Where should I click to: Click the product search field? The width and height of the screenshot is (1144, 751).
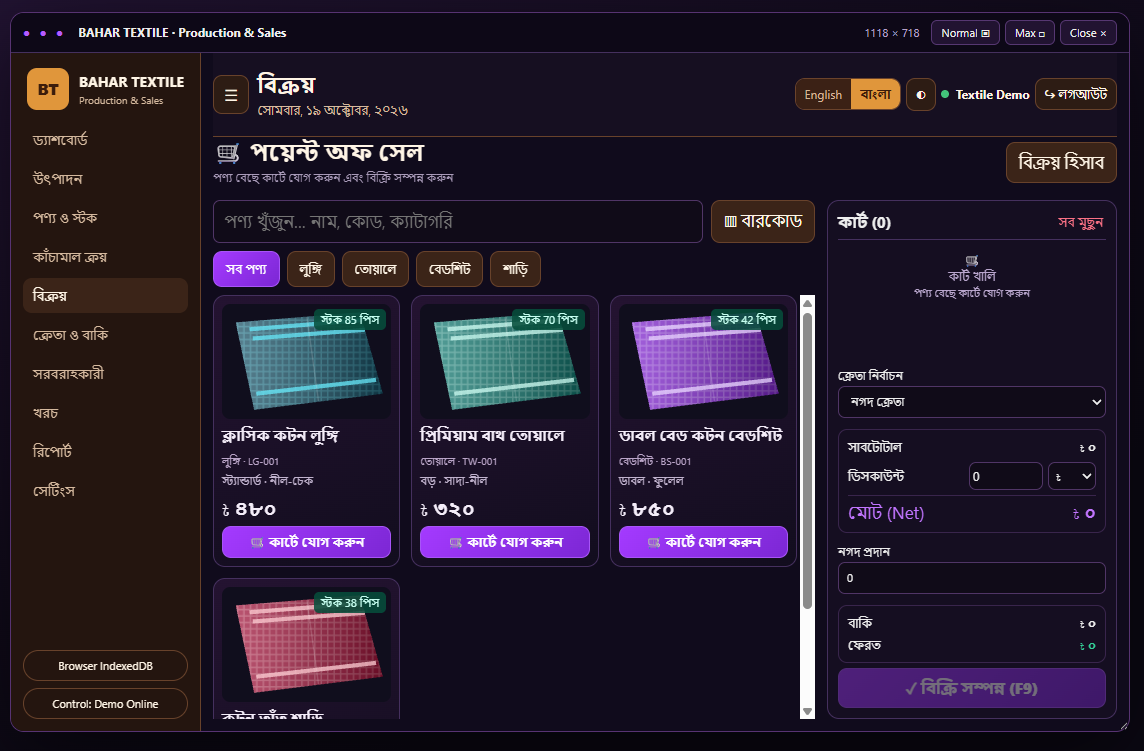point(457,221)
